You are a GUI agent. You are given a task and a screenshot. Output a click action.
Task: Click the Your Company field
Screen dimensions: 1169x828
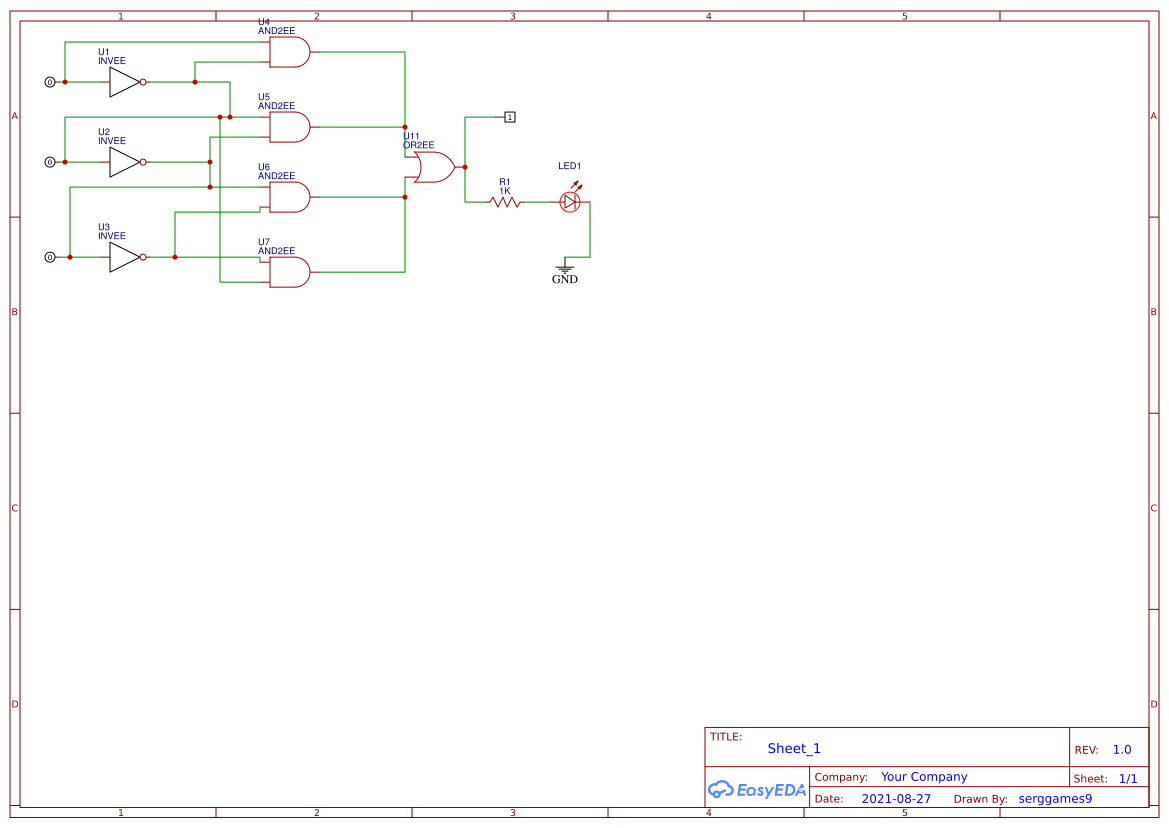pyautogui.click(x=924, y=777)
